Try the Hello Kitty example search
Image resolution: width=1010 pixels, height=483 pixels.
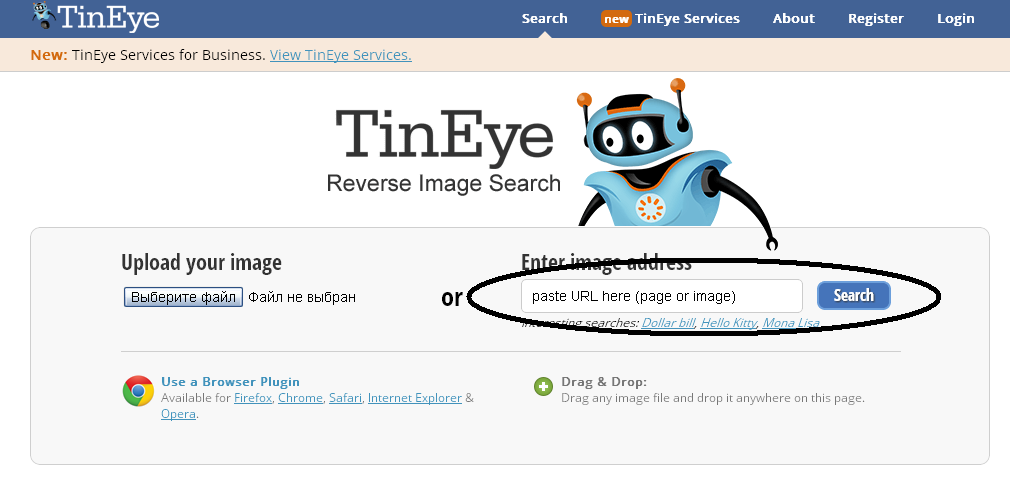(727, 323)
